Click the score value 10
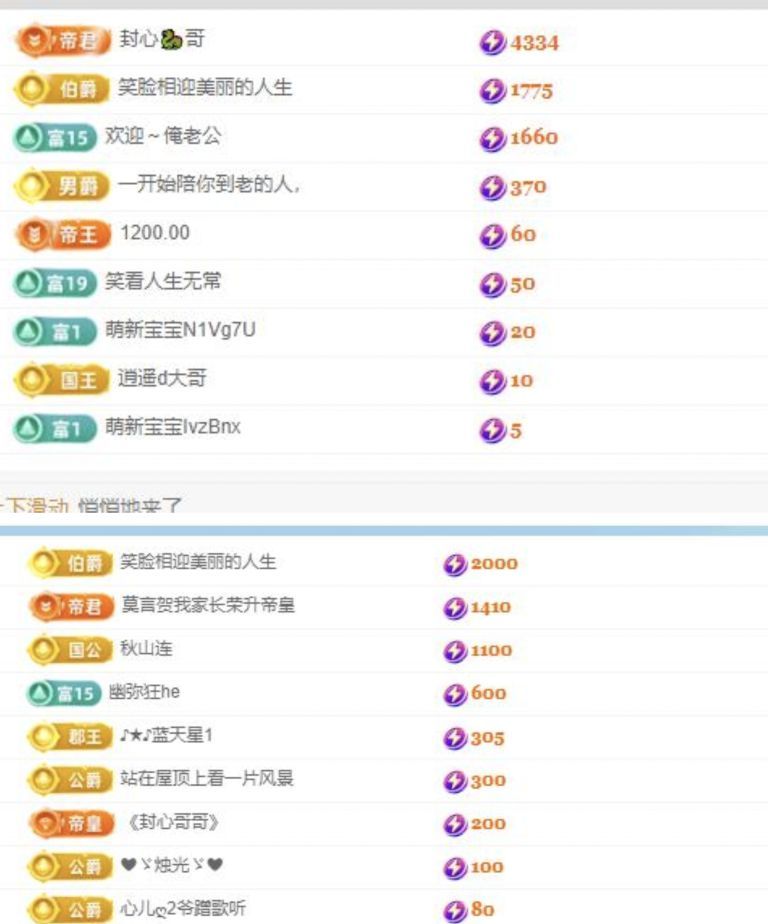 [521, 381]
